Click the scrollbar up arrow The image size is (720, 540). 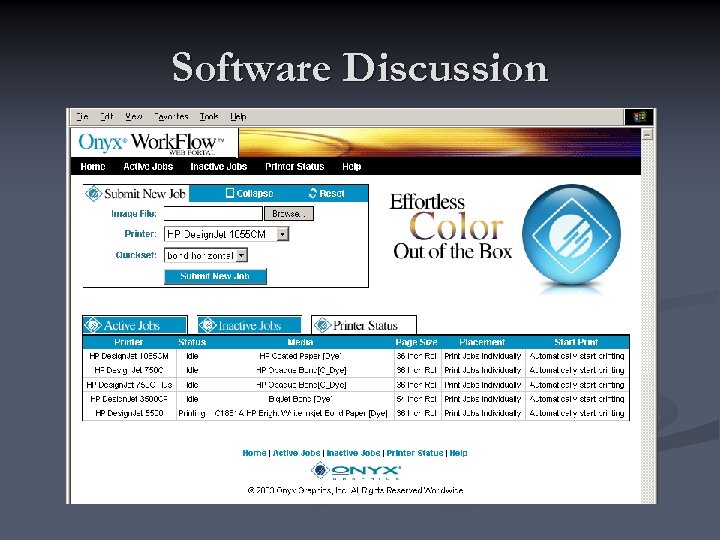point(647,134)
